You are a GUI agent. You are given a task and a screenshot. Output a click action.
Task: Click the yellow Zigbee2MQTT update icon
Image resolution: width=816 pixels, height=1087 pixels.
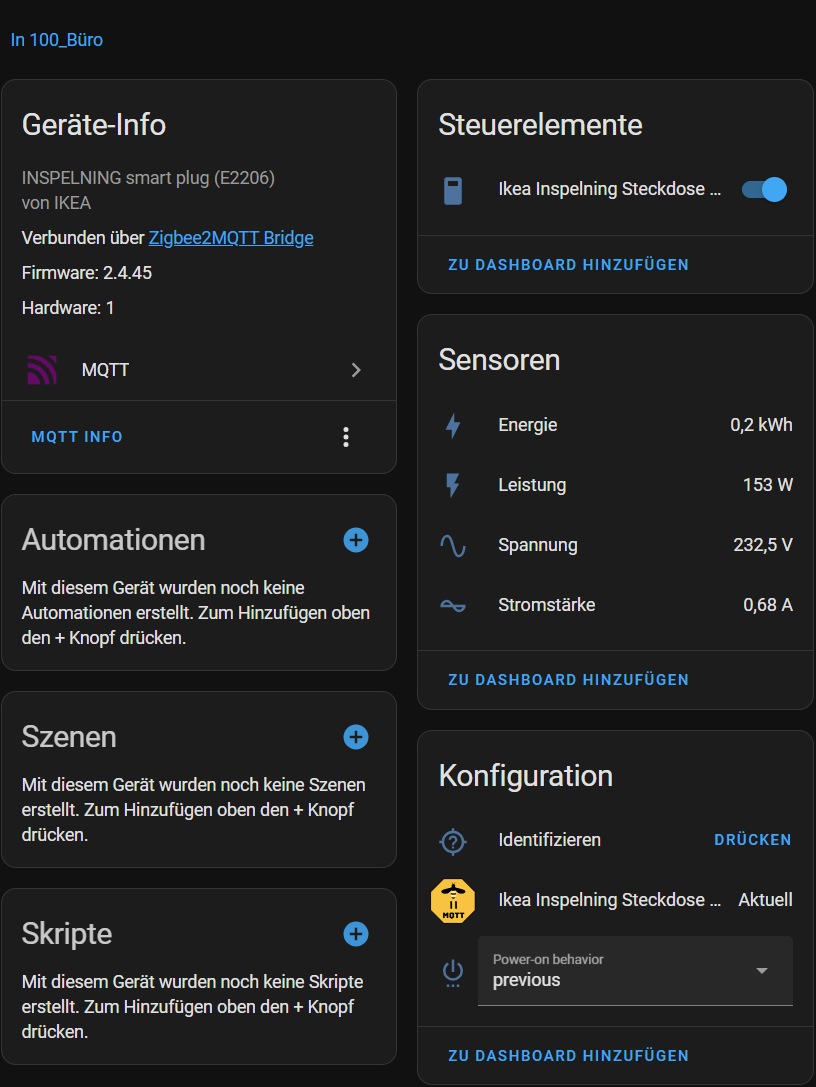[x=453, y=900]
